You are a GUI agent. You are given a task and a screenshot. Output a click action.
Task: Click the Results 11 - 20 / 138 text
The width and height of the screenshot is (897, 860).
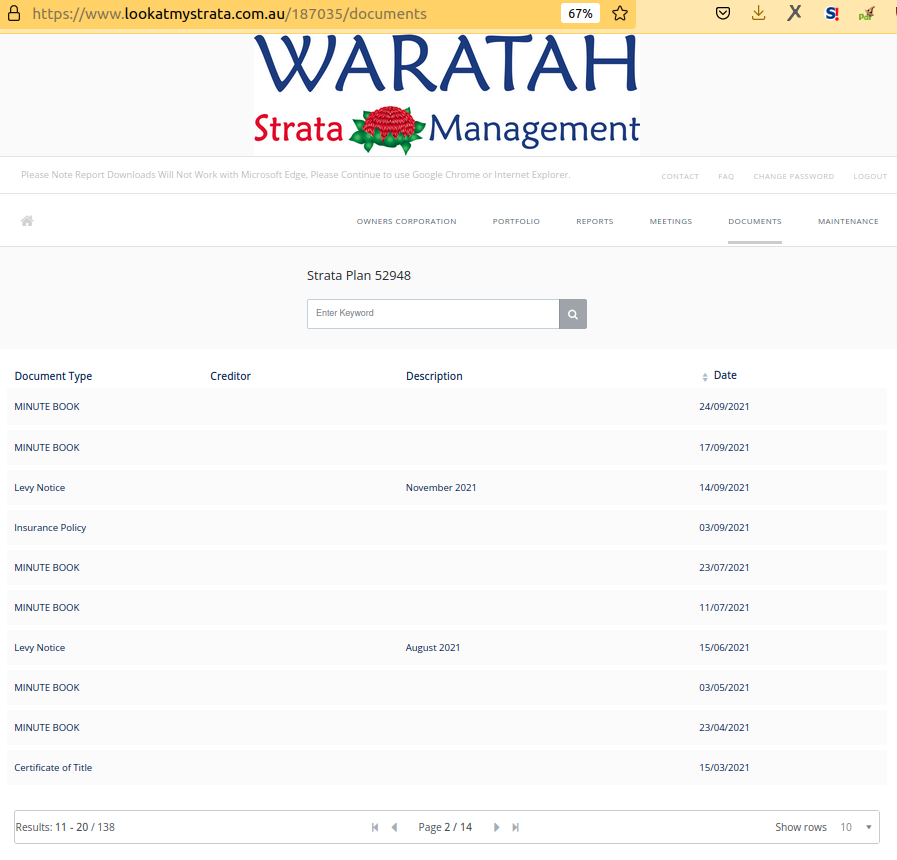point(65,827)
